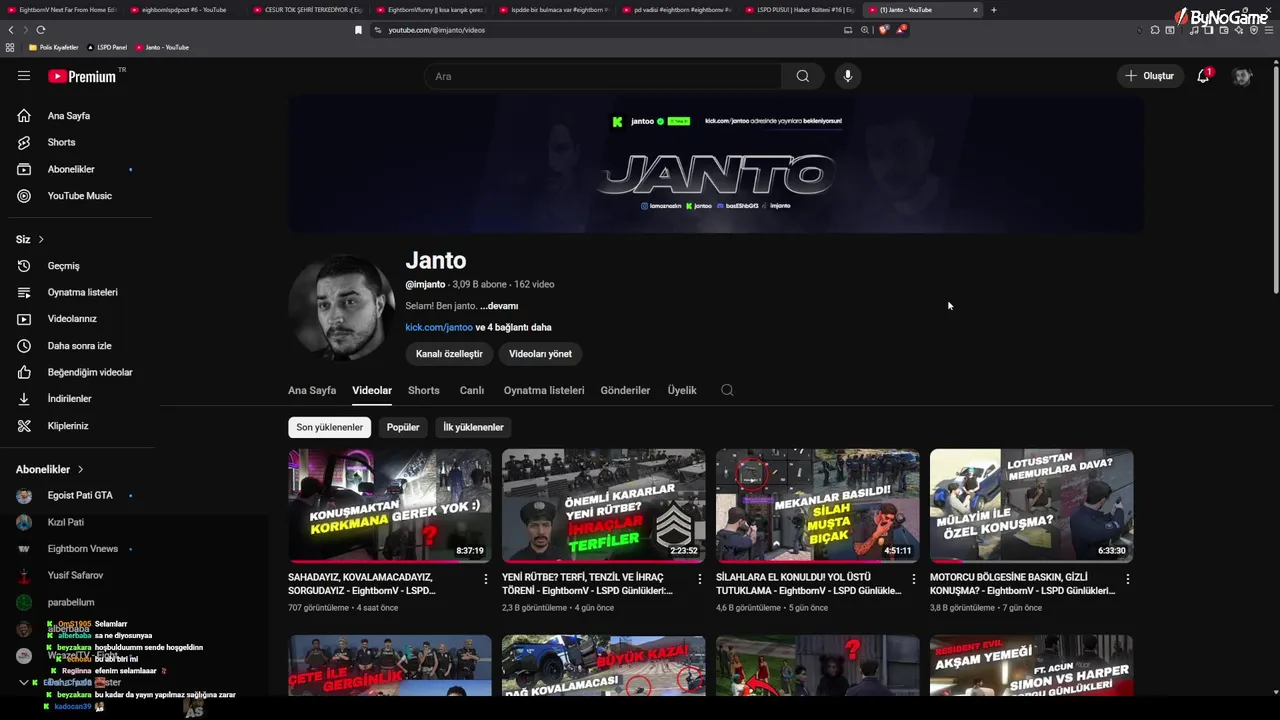Viewport: 1280px width, 720px height.
Task: Filter by Son yüklenenler chip
Action: (329, 427)
